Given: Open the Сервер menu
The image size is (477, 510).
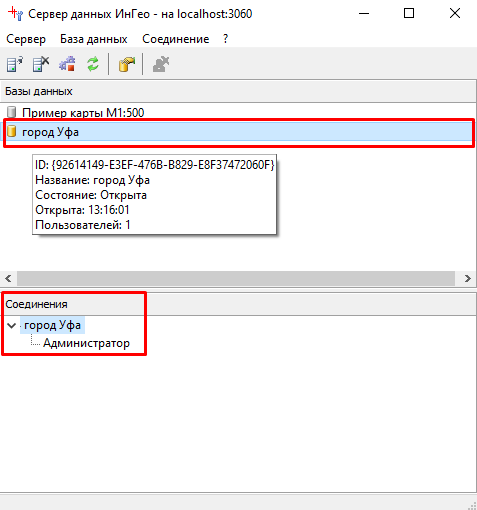Looking at the screenshot, I should pyautogui.click(x=26, y=39).
